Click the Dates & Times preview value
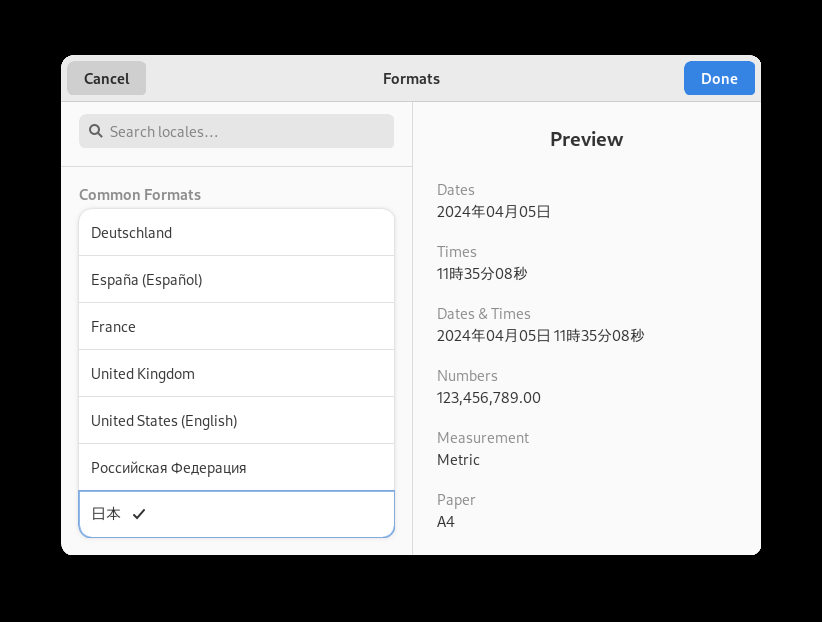 coord(540,336)
